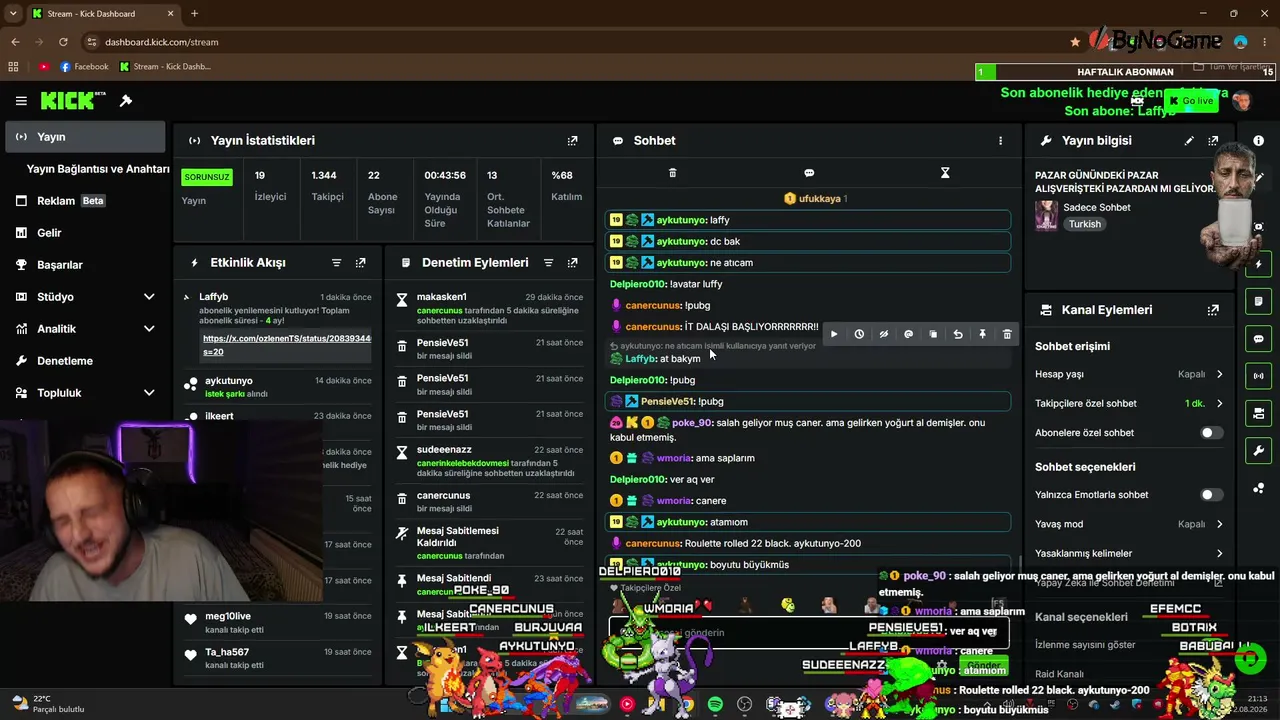Delete the message using the action bar trash icon
The image size is (1280, 720).
click(1007, 334)
